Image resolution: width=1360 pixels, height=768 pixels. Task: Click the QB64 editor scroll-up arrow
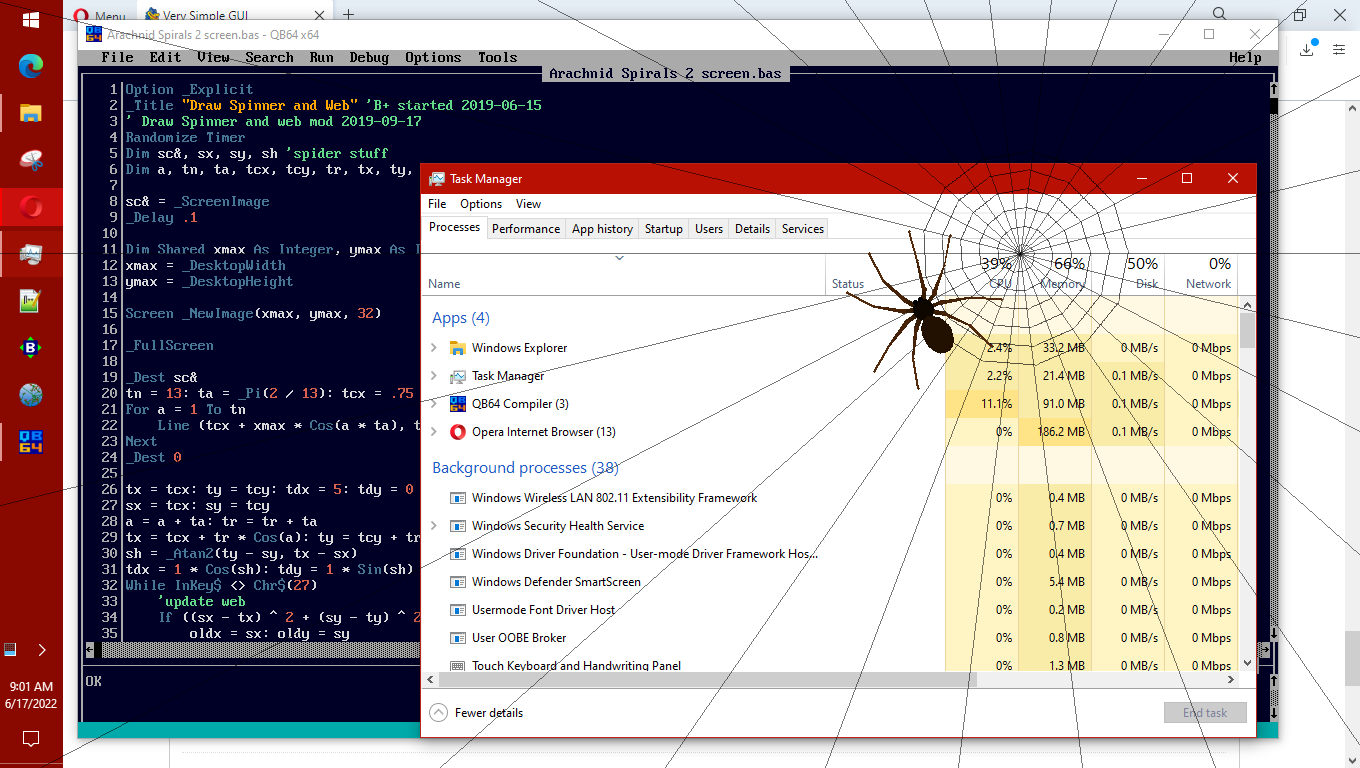pyautogui.click(x=1274, y=89)
